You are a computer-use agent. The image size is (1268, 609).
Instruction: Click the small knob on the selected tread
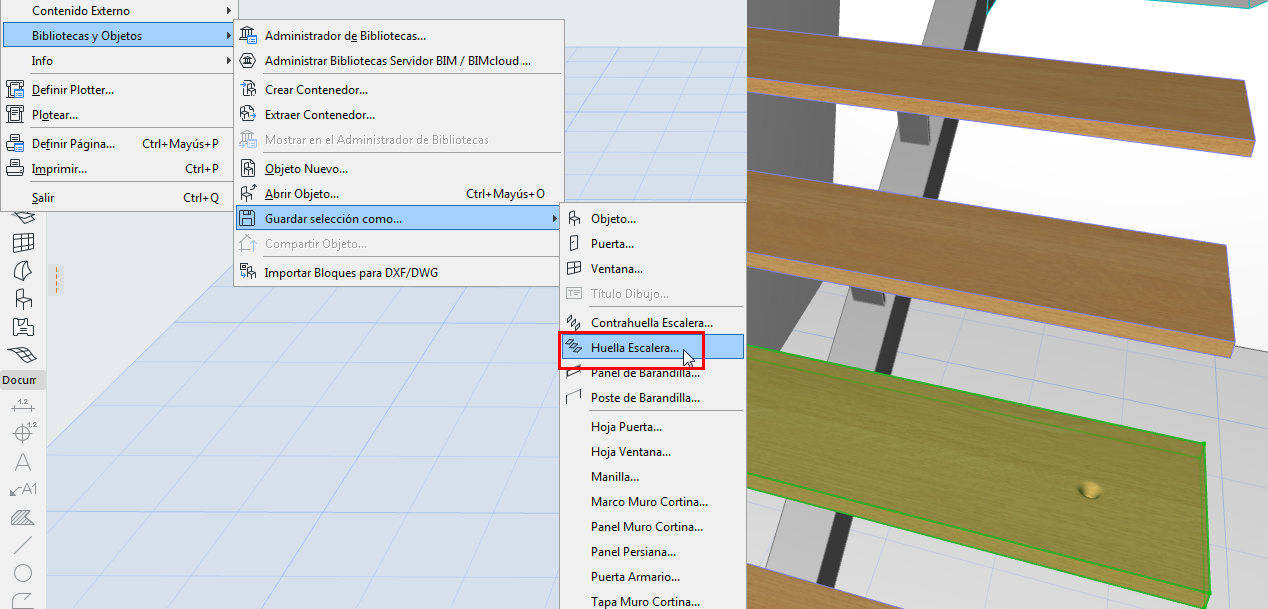click(x=1091, y=490)
